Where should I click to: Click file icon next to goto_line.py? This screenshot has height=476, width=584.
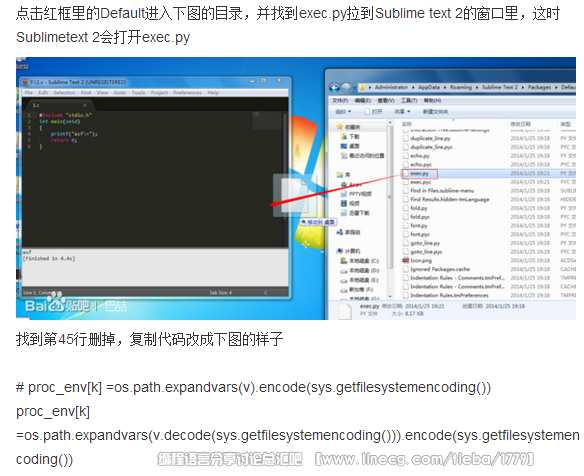(x=406, y=243)
